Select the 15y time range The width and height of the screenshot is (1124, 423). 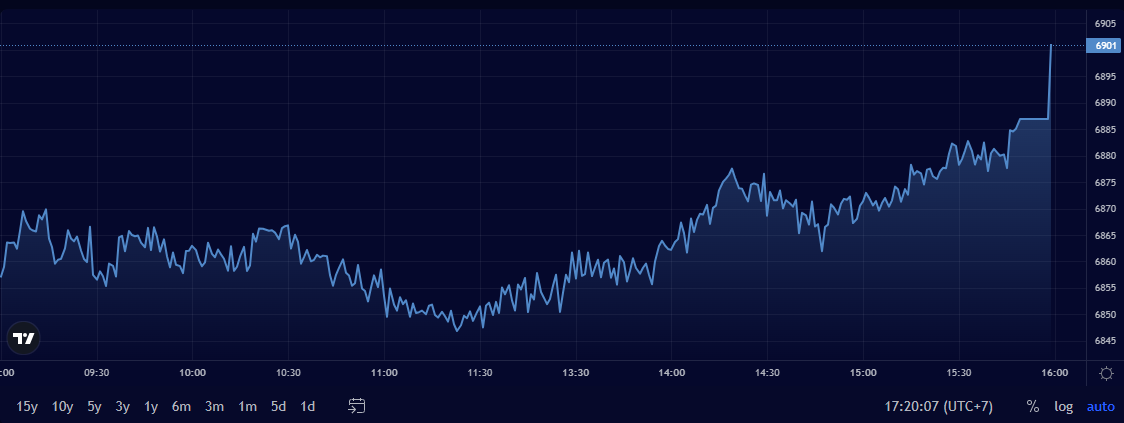(x=27, y=407)
